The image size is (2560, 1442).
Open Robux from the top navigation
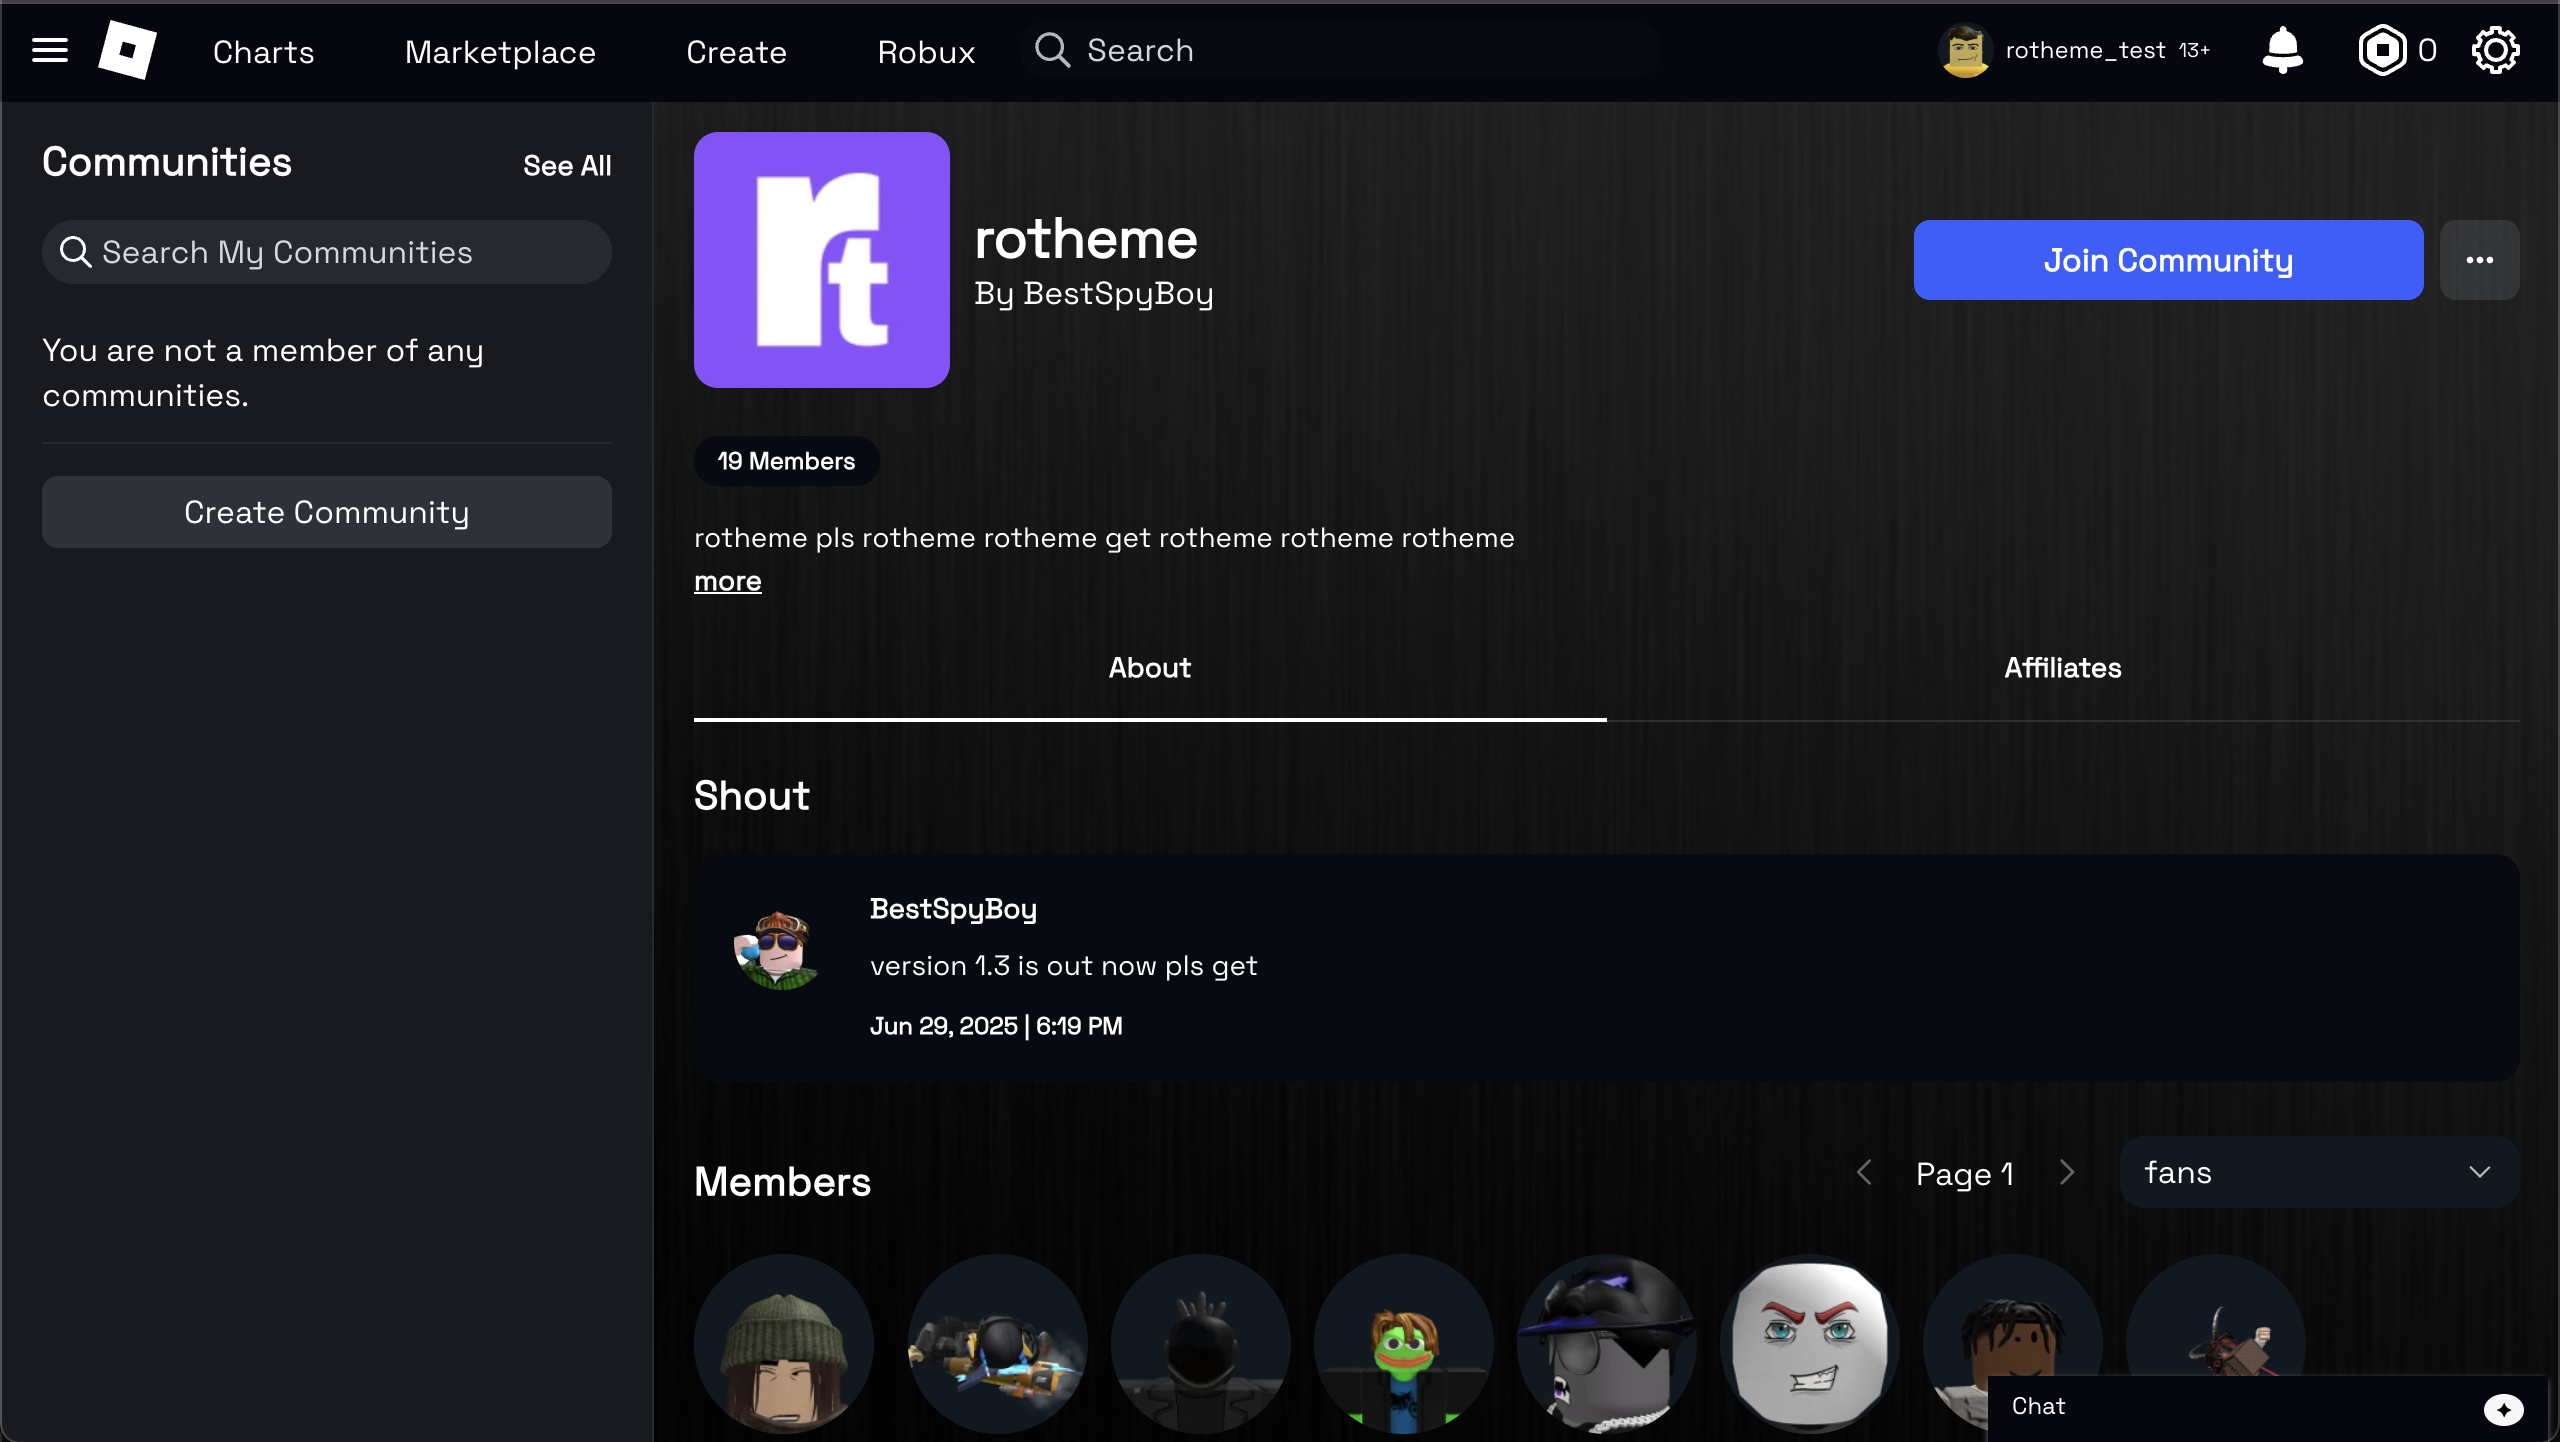point(925,52)
